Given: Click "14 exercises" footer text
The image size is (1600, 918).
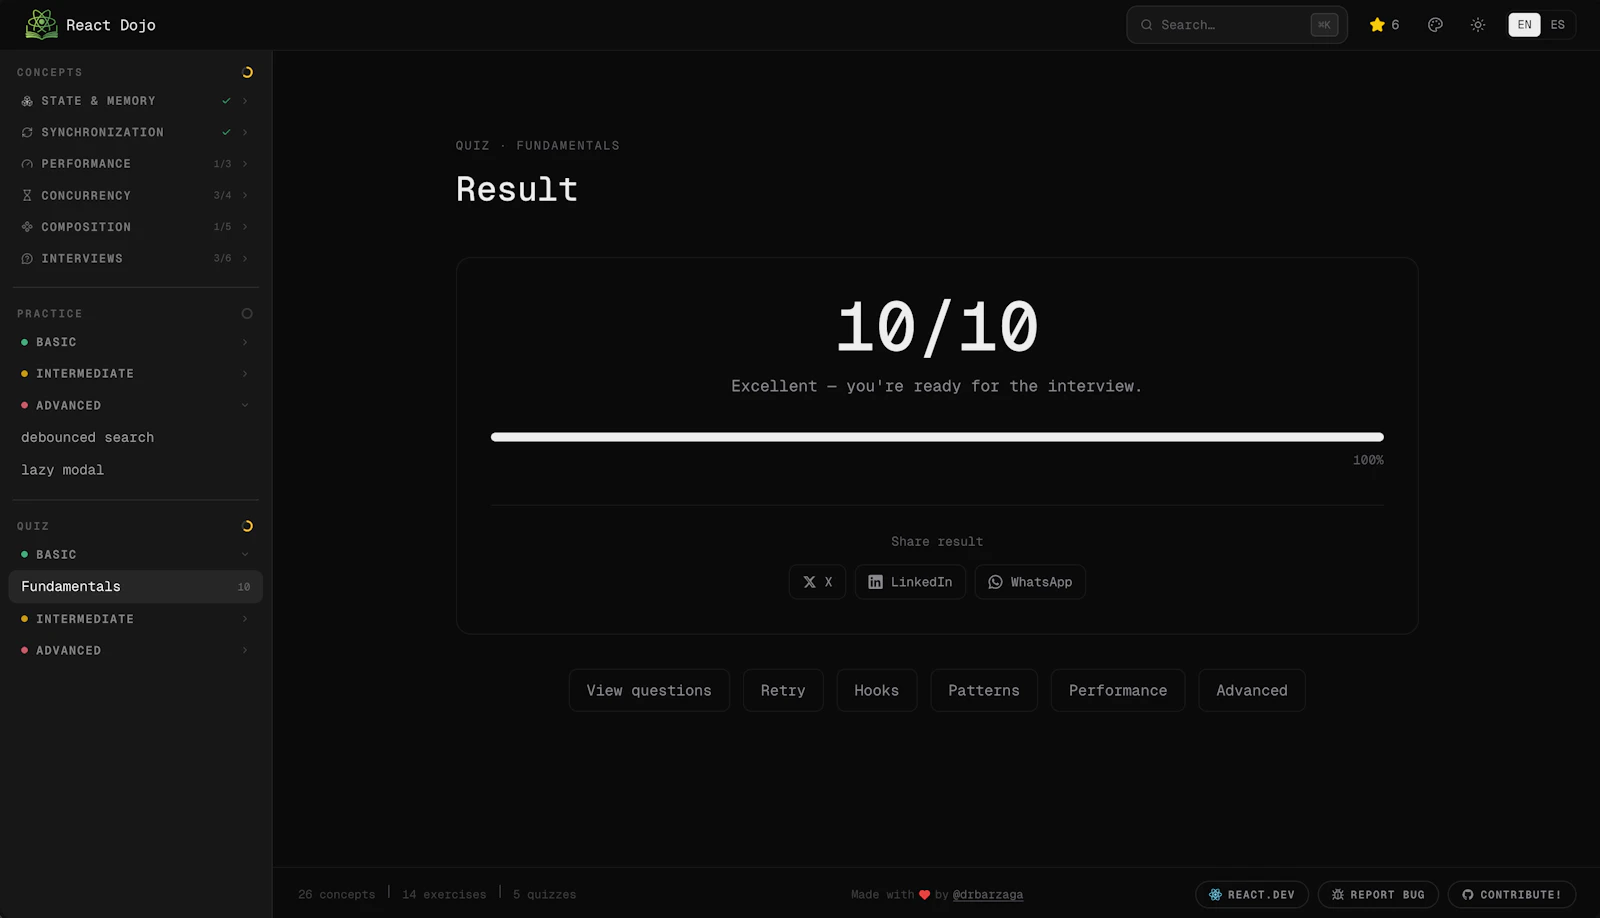Looking at the screenshot, I should [444, 895].
